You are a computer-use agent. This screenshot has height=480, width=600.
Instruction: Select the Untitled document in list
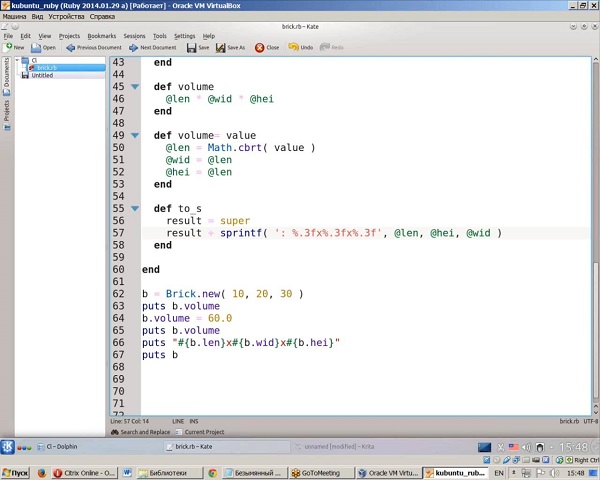(41, 75)
